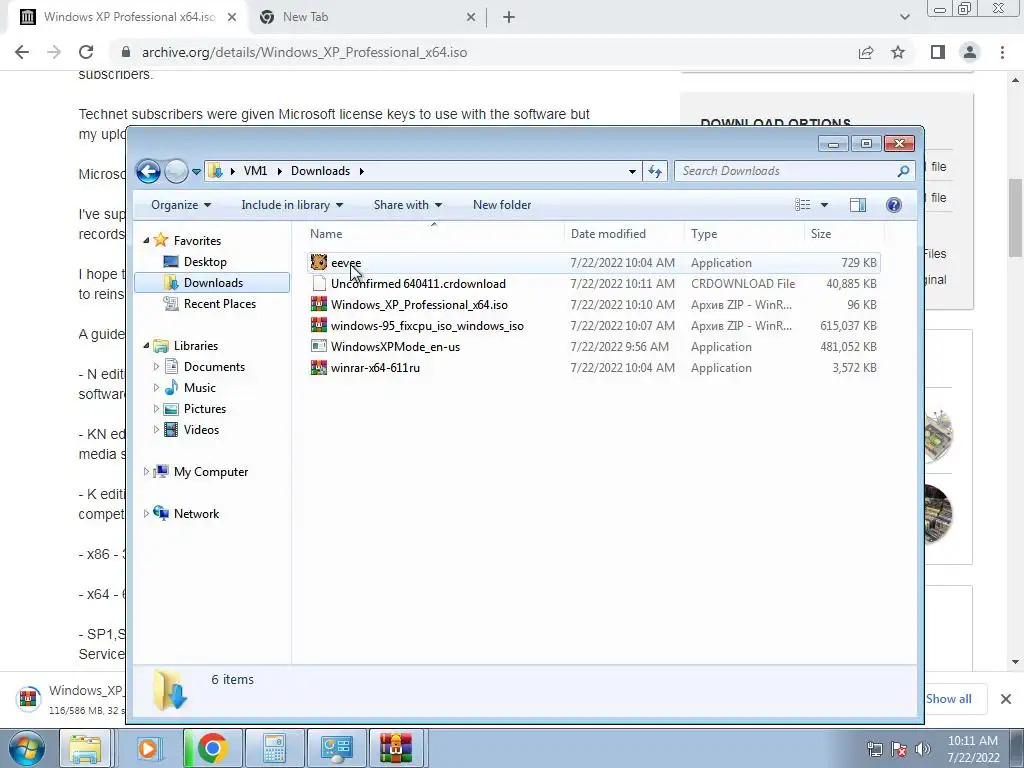The height and width of the screenshot is (768, 1024).
Task: Click the search magnifier icon in Explorer
Action: 903,171
